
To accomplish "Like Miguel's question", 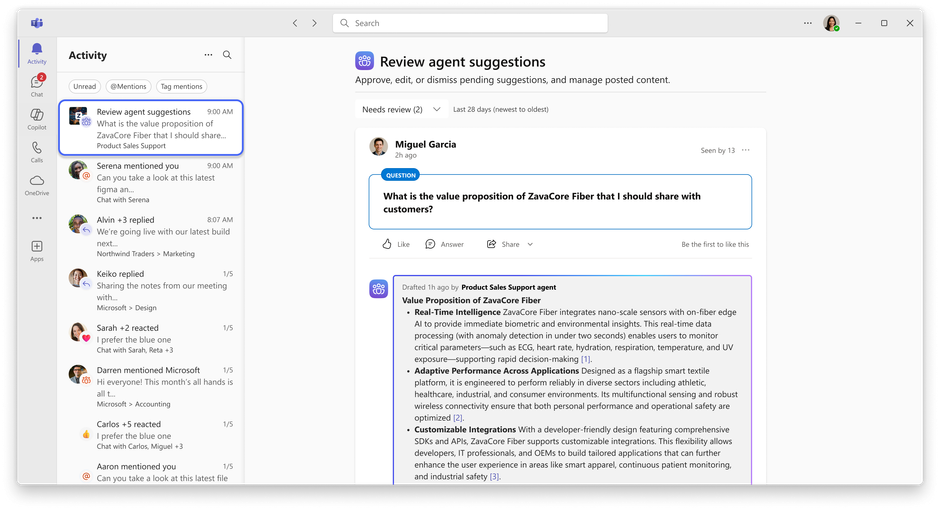I will 396,244.
